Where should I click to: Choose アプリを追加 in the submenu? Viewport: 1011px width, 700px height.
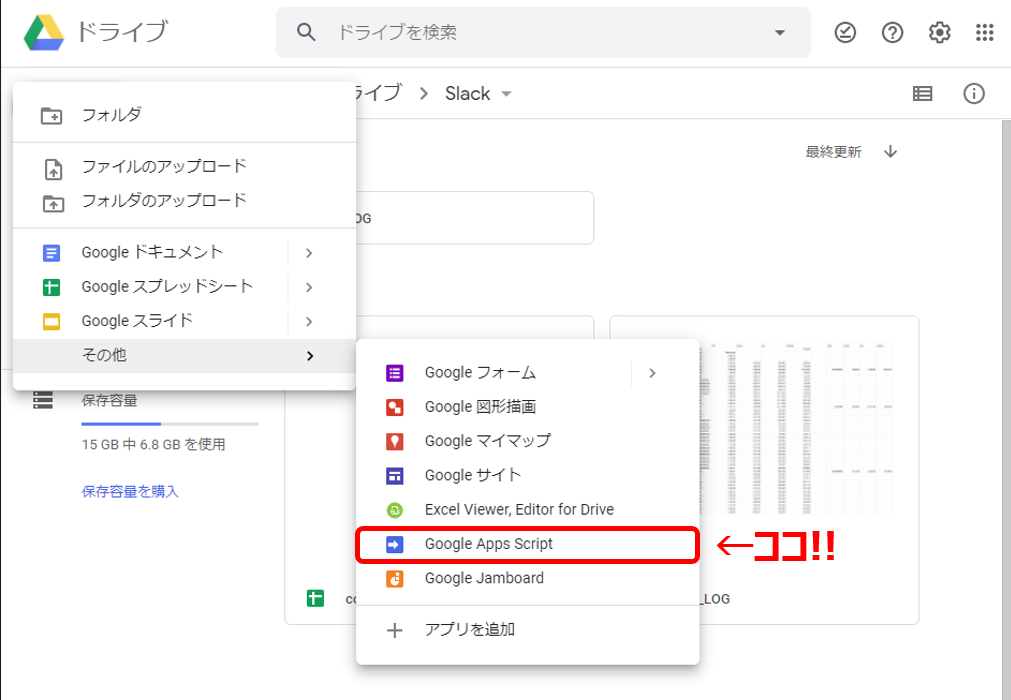point(527,630)
